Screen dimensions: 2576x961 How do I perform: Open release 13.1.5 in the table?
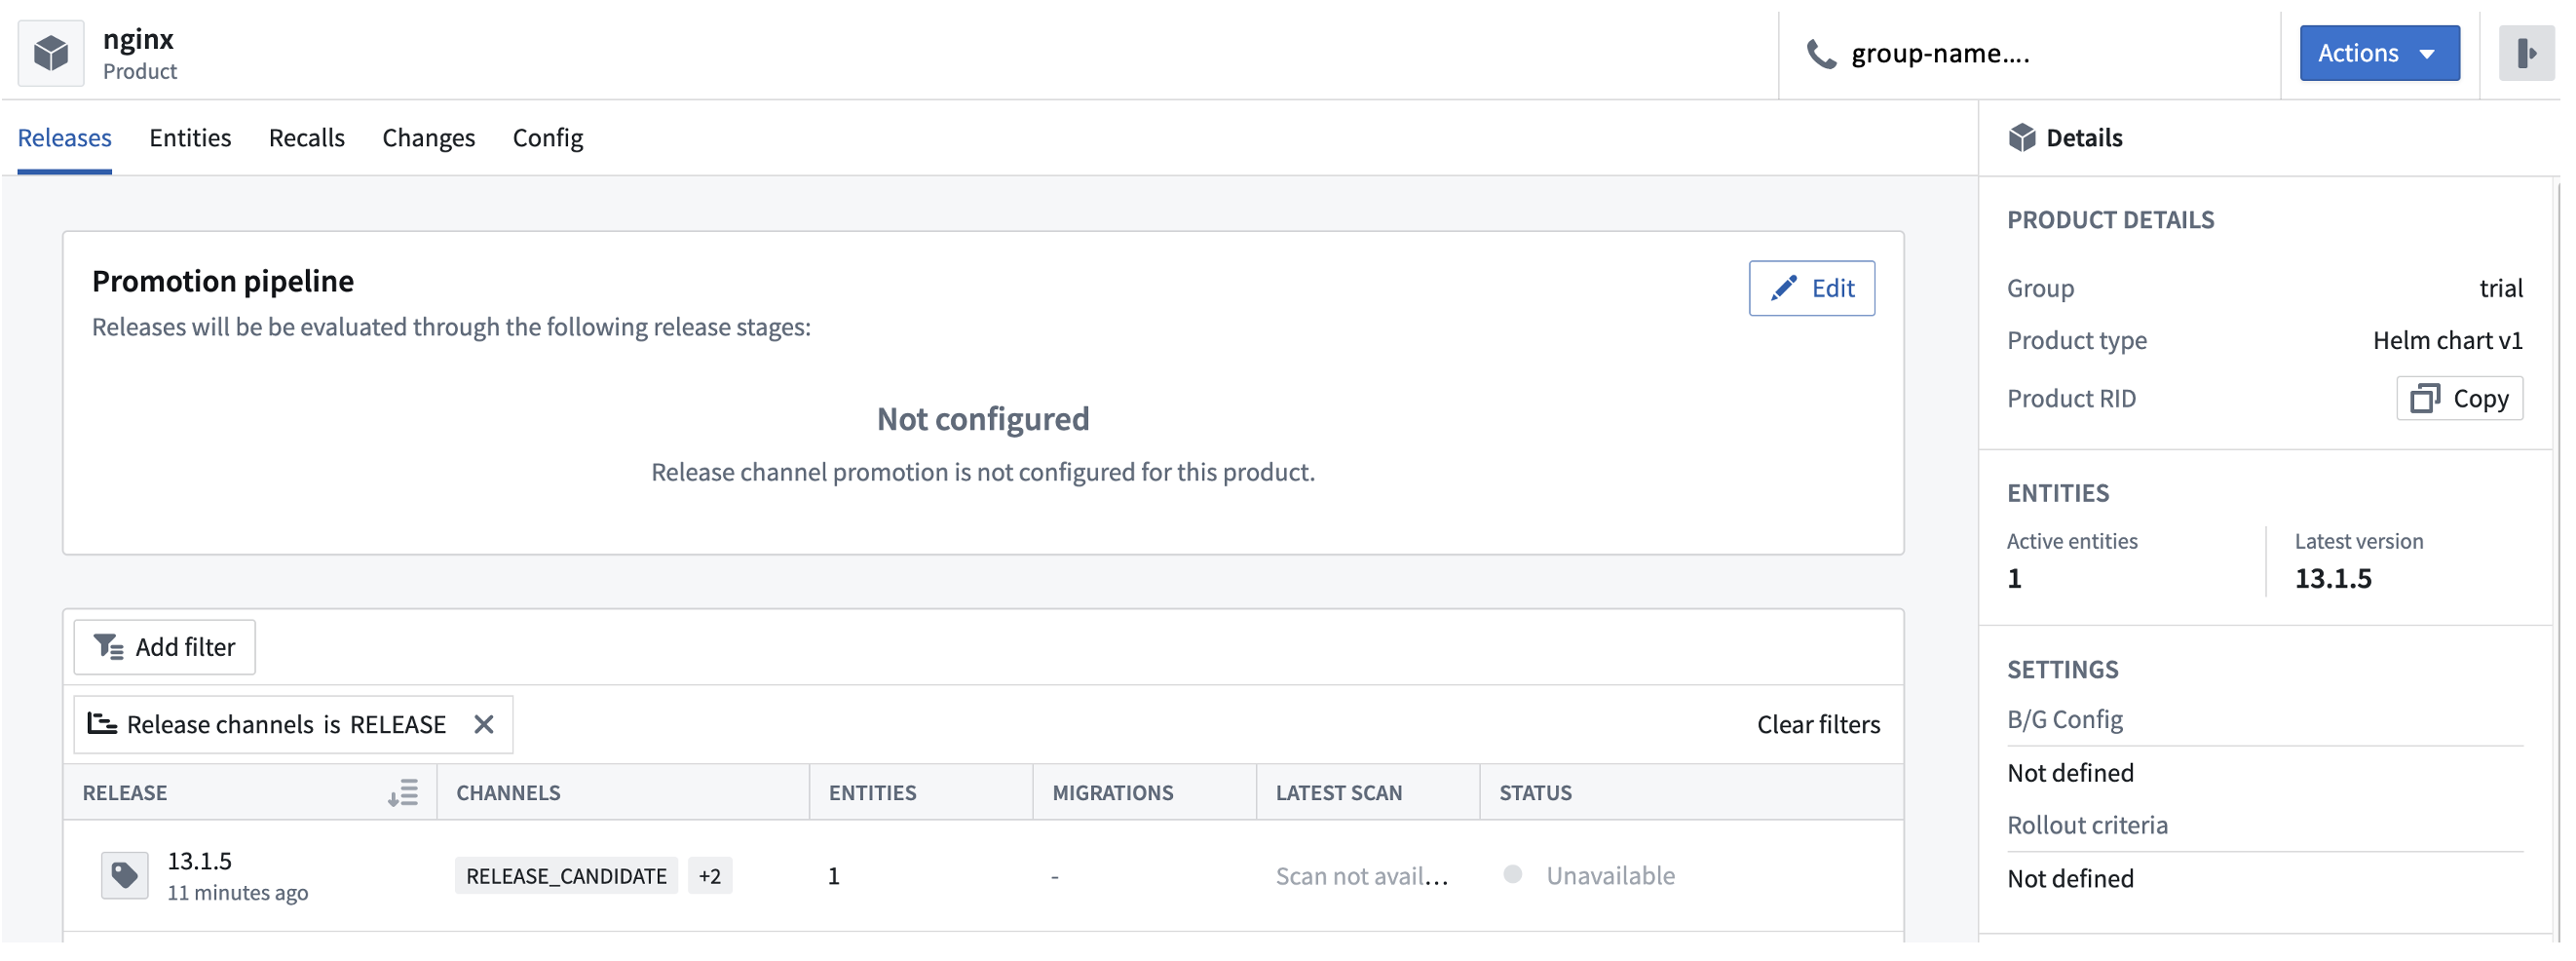pyautogui.click(x=200, y=861)
